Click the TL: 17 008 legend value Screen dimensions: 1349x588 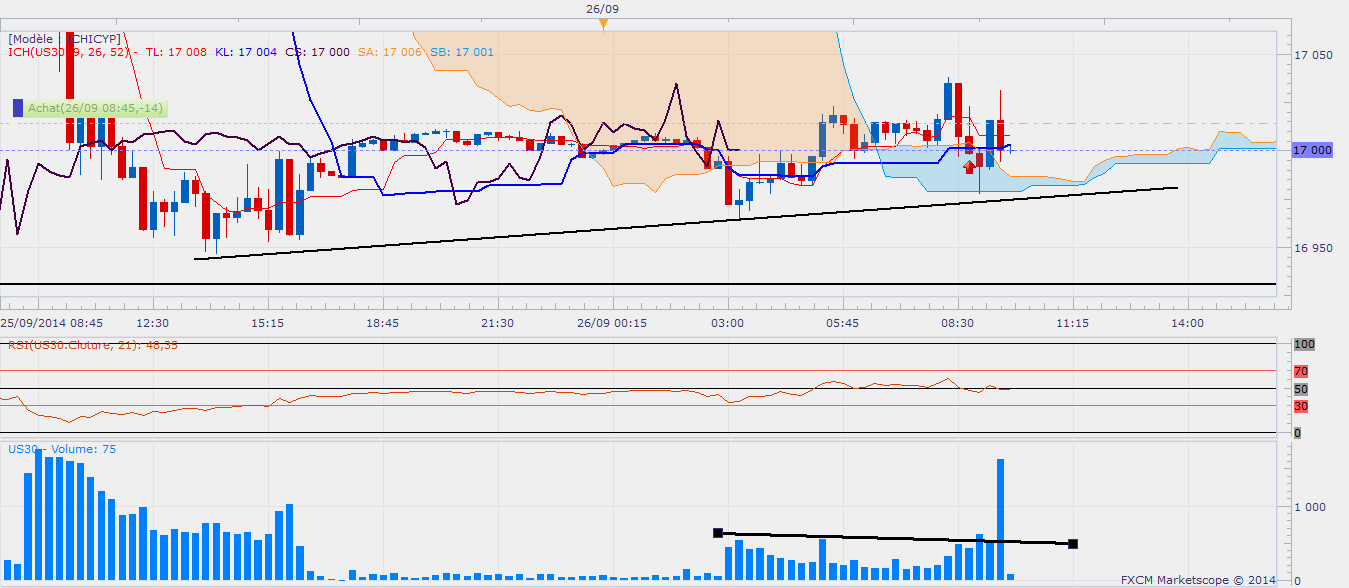coord(176,52)
